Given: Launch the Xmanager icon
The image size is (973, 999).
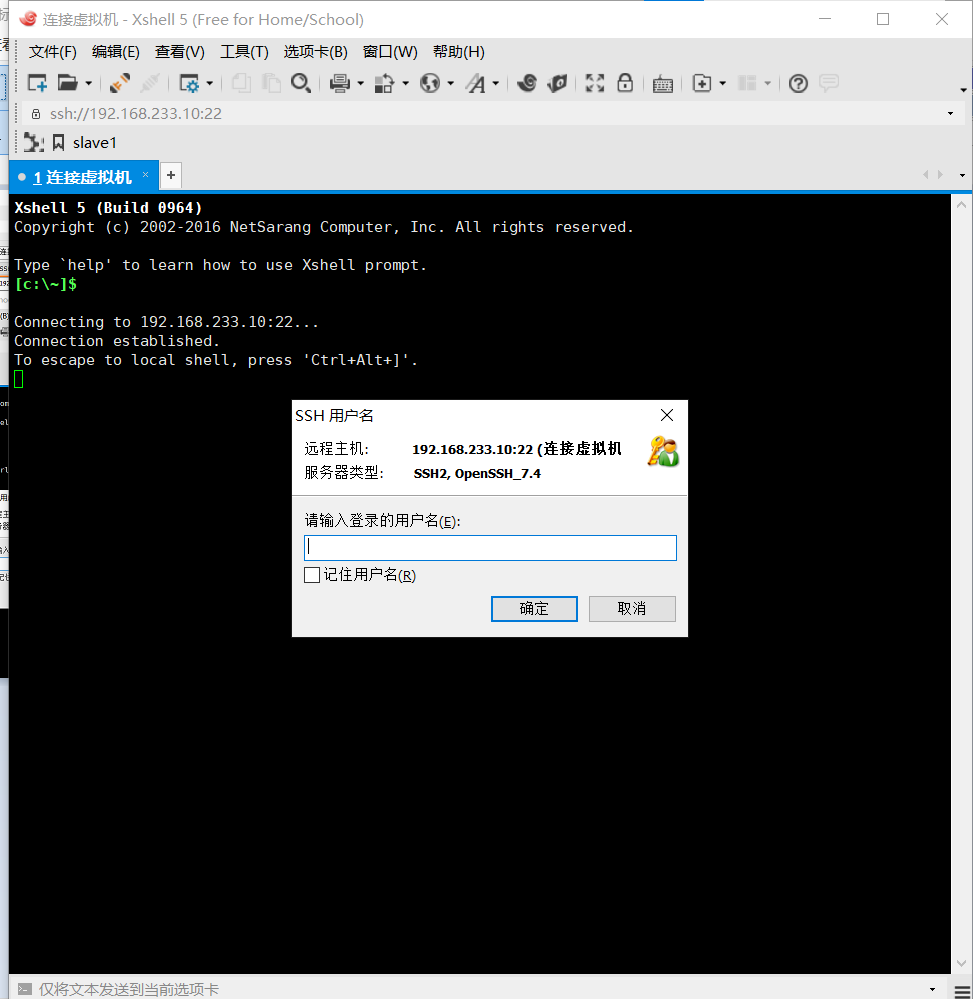Looking at the screenshot, I should coord(558,83).
